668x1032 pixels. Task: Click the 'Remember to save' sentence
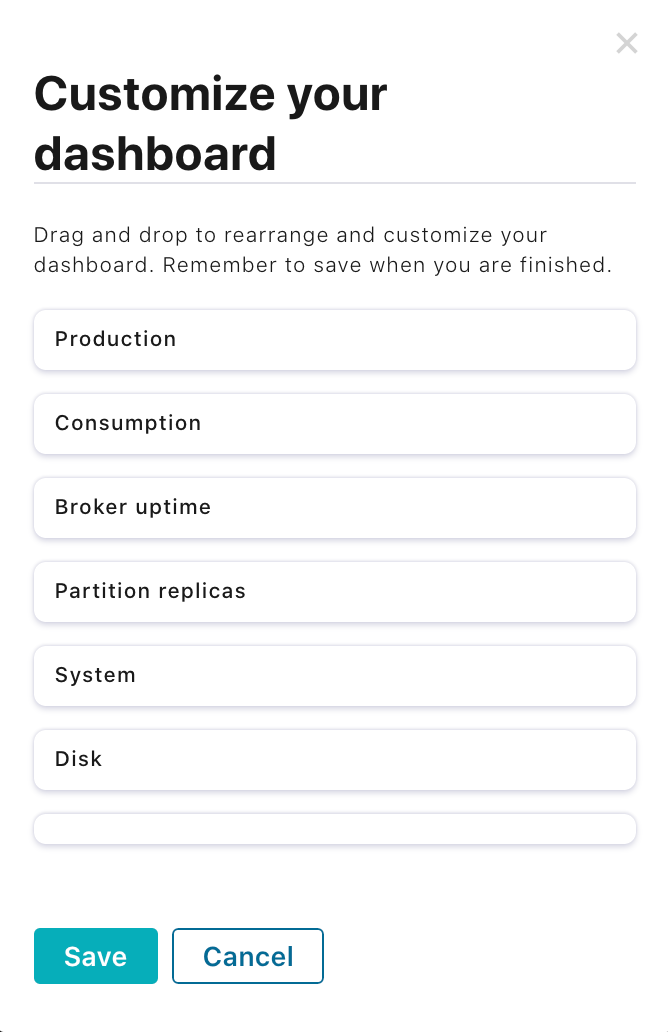385,266
